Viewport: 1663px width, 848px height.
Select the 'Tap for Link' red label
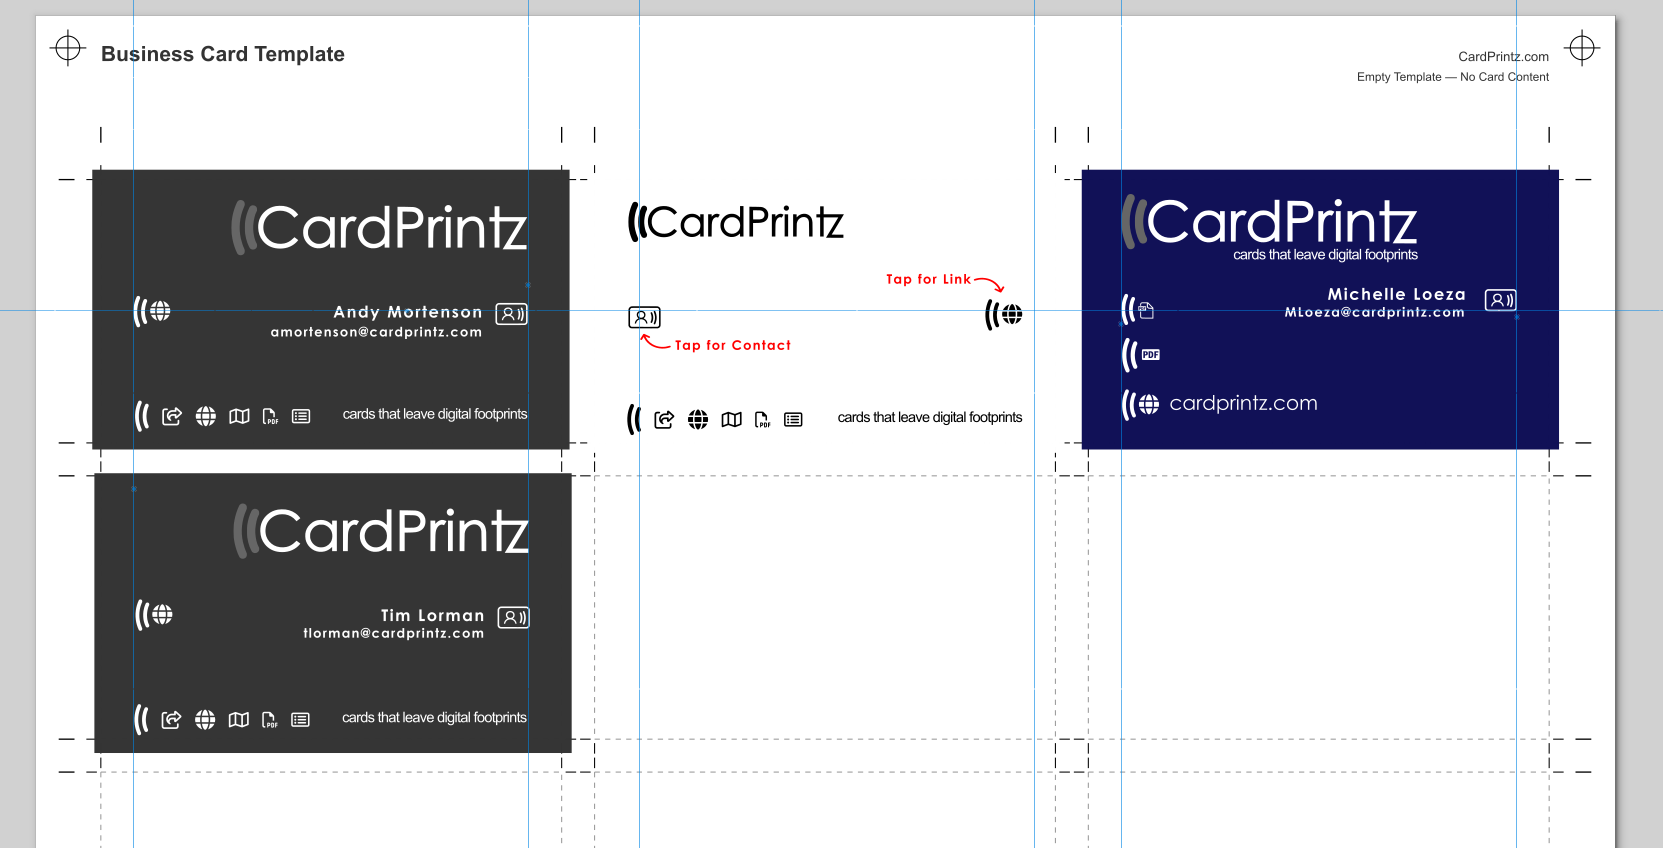[928, 279]
